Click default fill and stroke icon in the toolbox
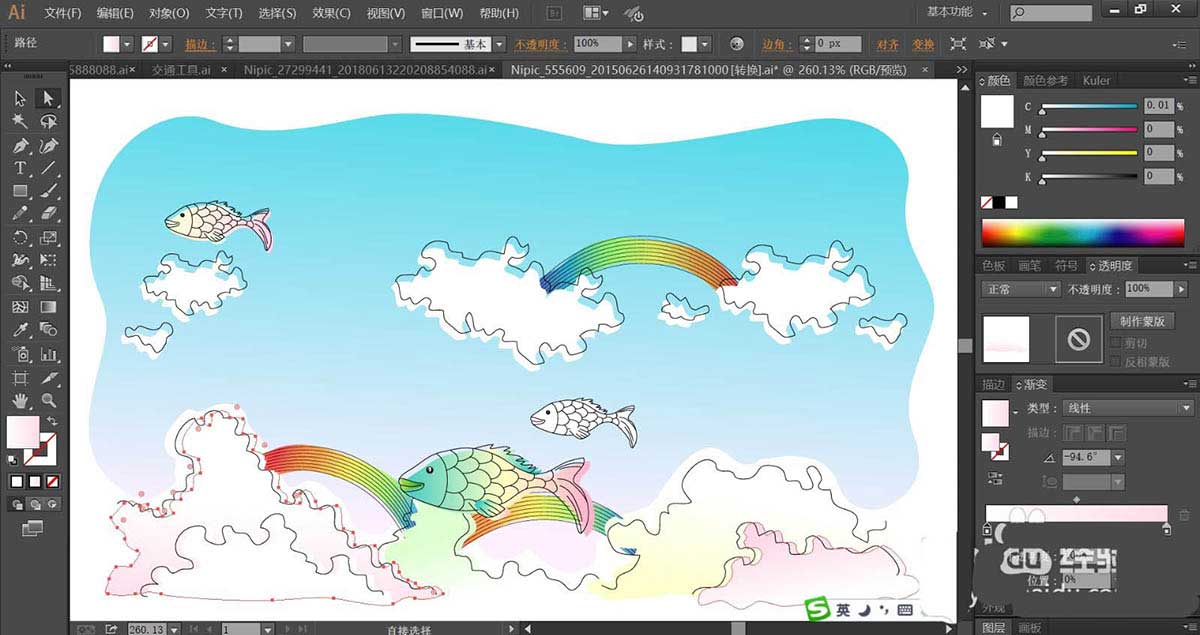The width and height of the screenshot is (1200, 635). 13,461
